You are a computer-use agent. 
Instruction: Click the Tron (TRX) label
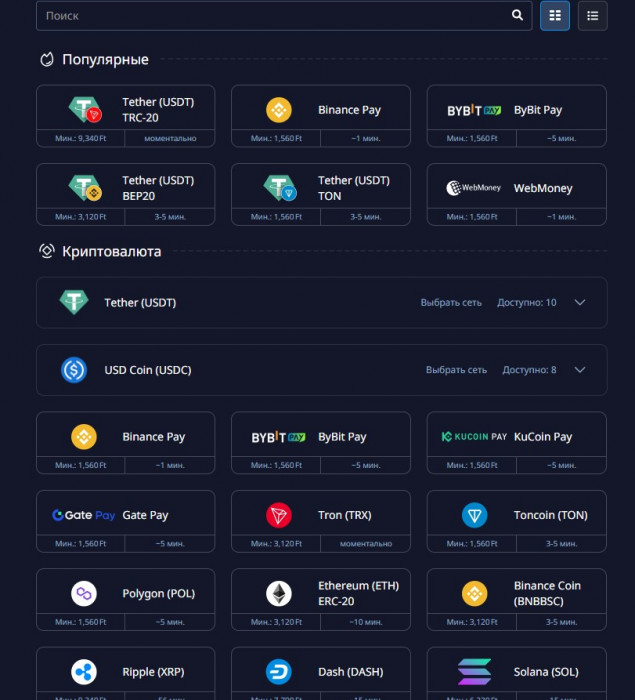pos(344,515)
